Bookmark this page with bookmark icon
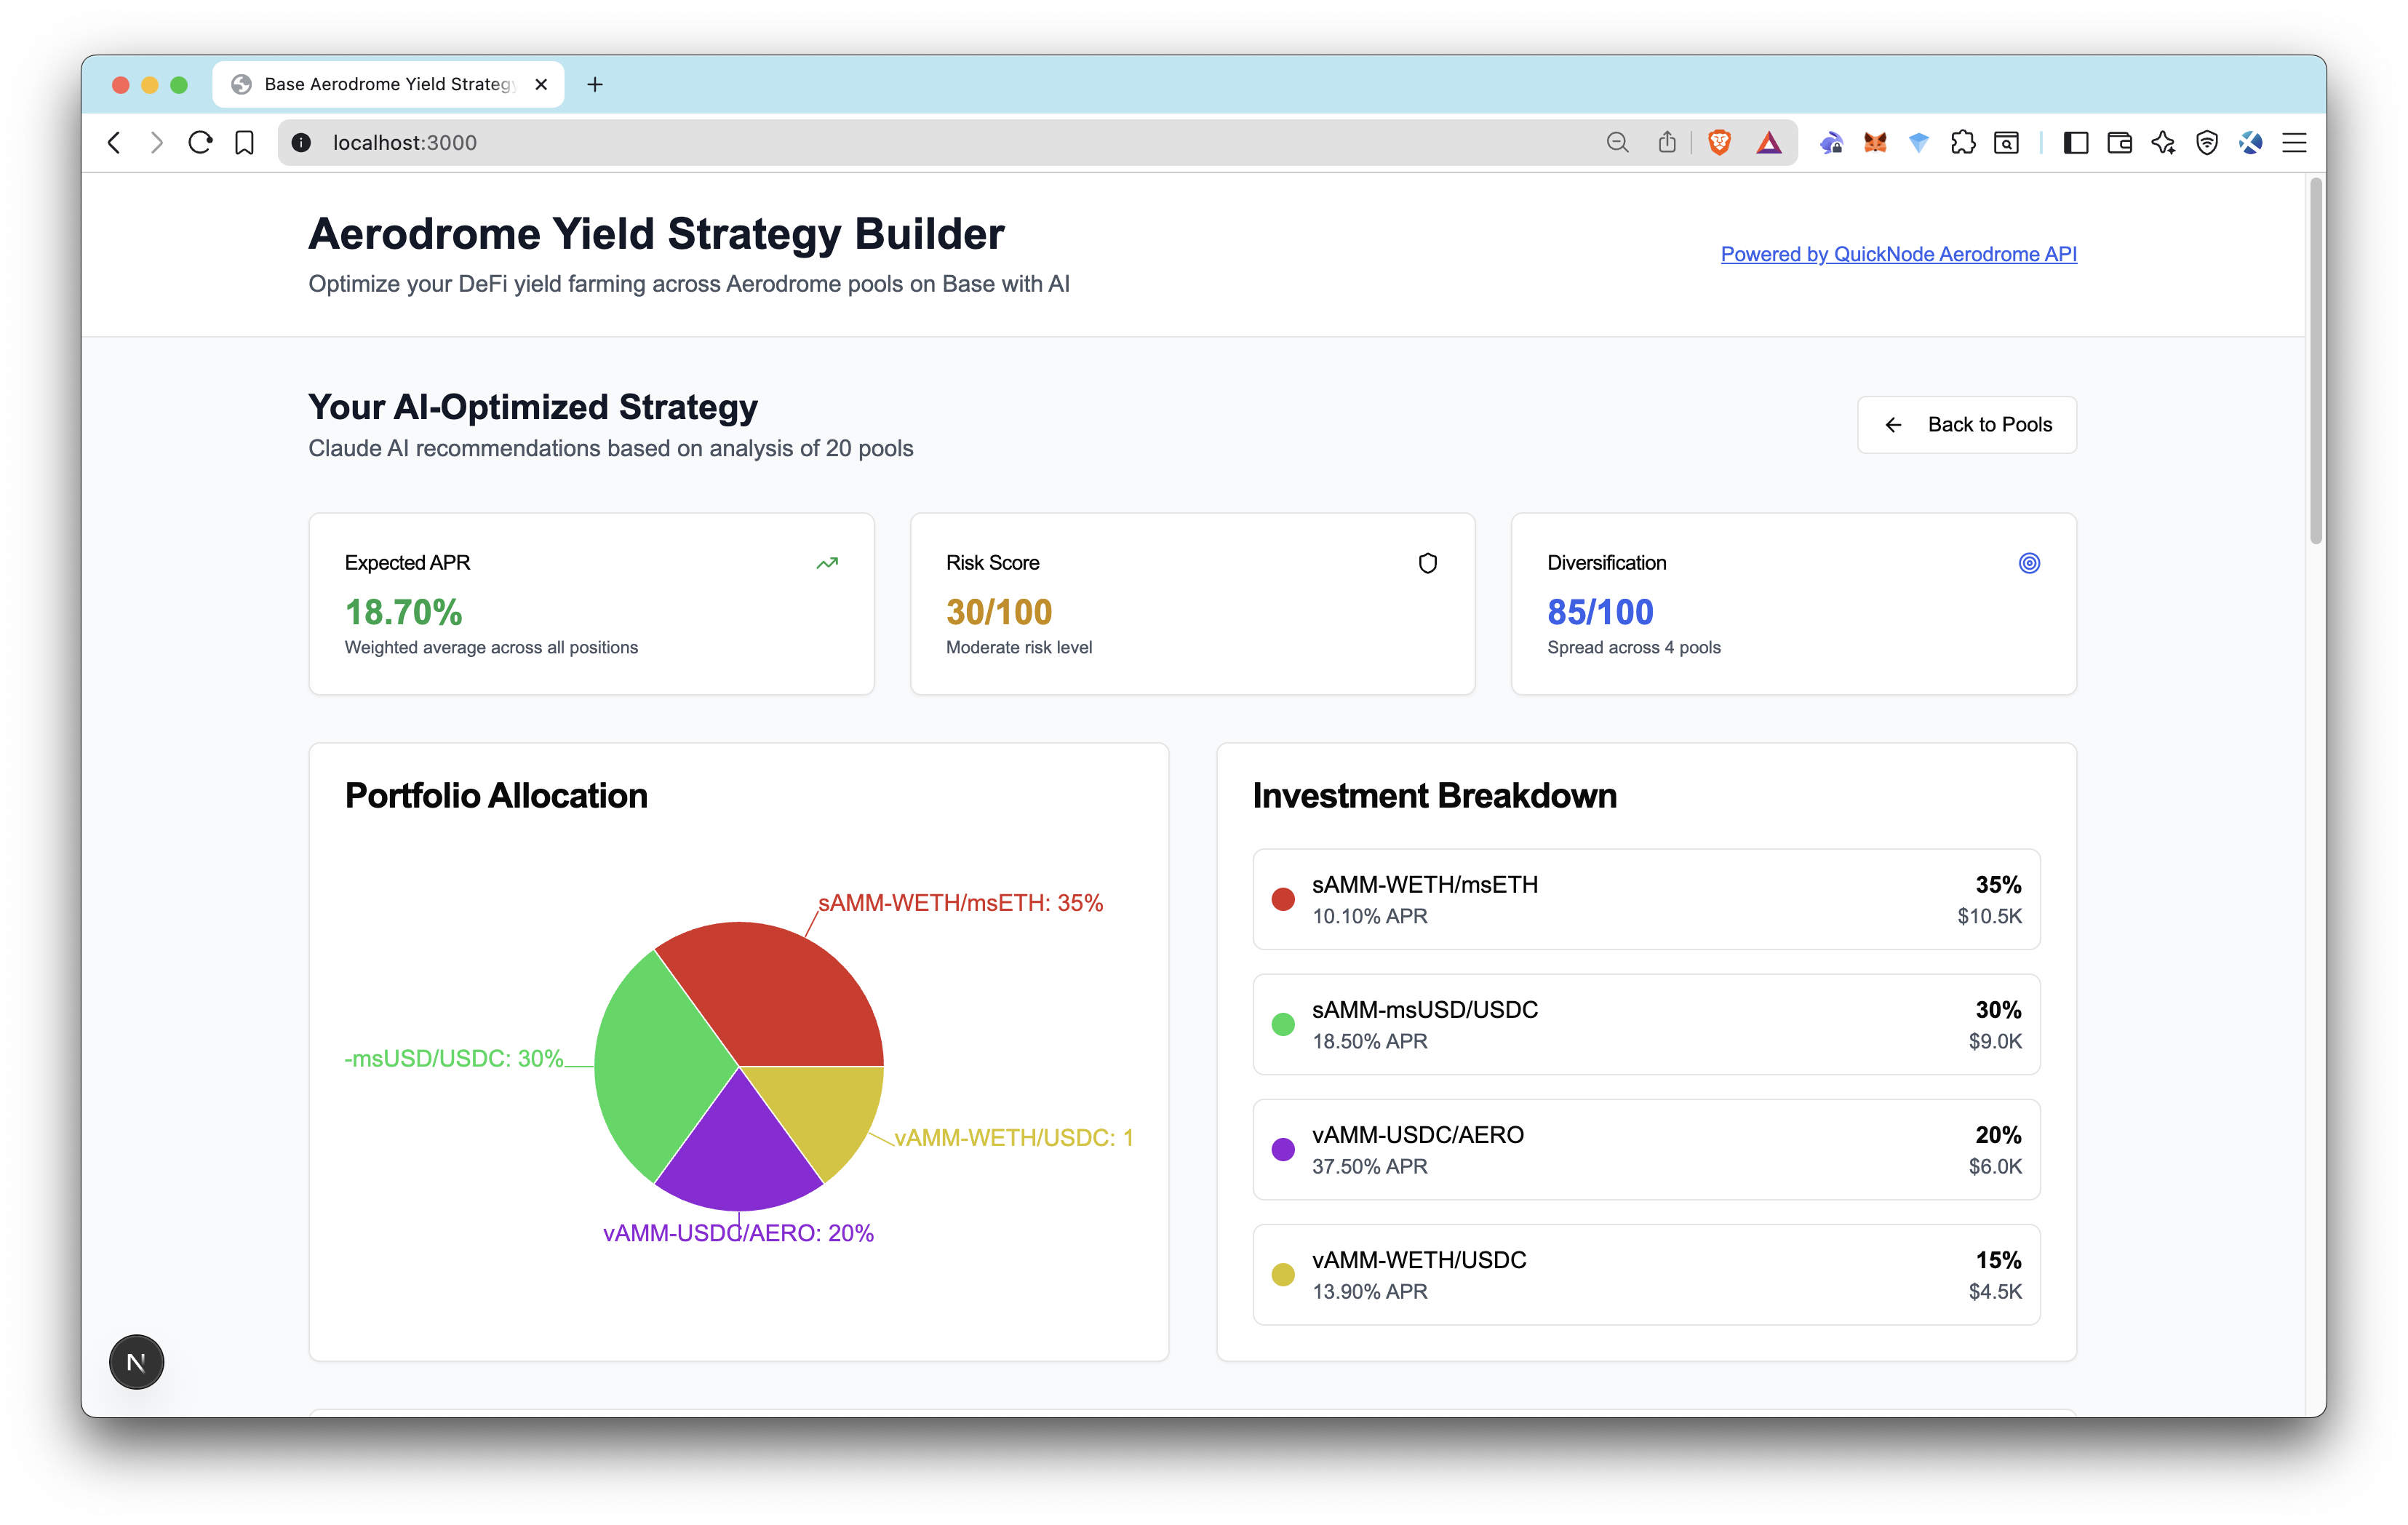The height and width of the screenshot is (1525, 2408). click(x=244, y=143)
